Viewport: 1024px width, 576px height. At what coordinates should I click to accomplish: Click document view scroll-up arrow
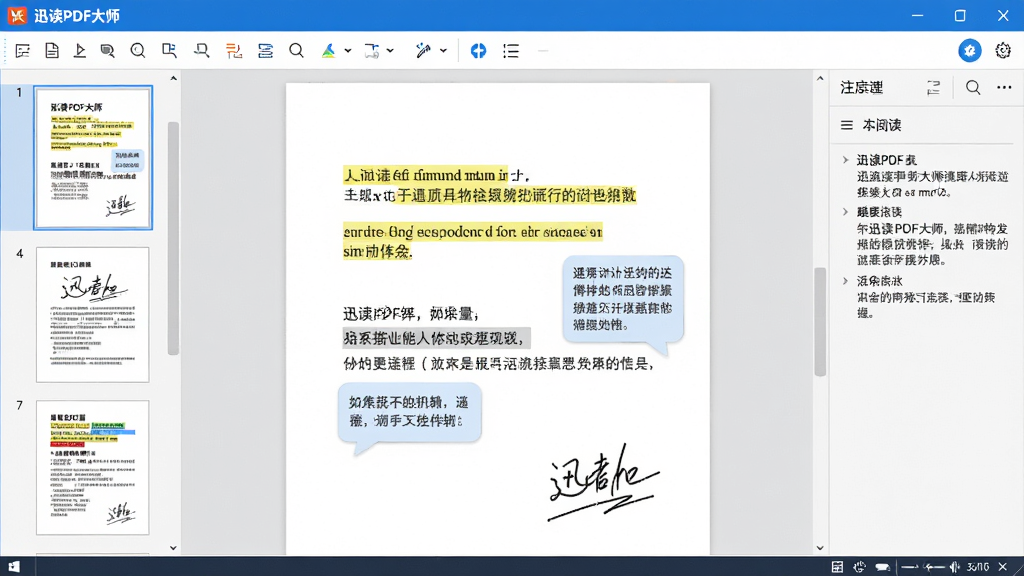point(820,78)
